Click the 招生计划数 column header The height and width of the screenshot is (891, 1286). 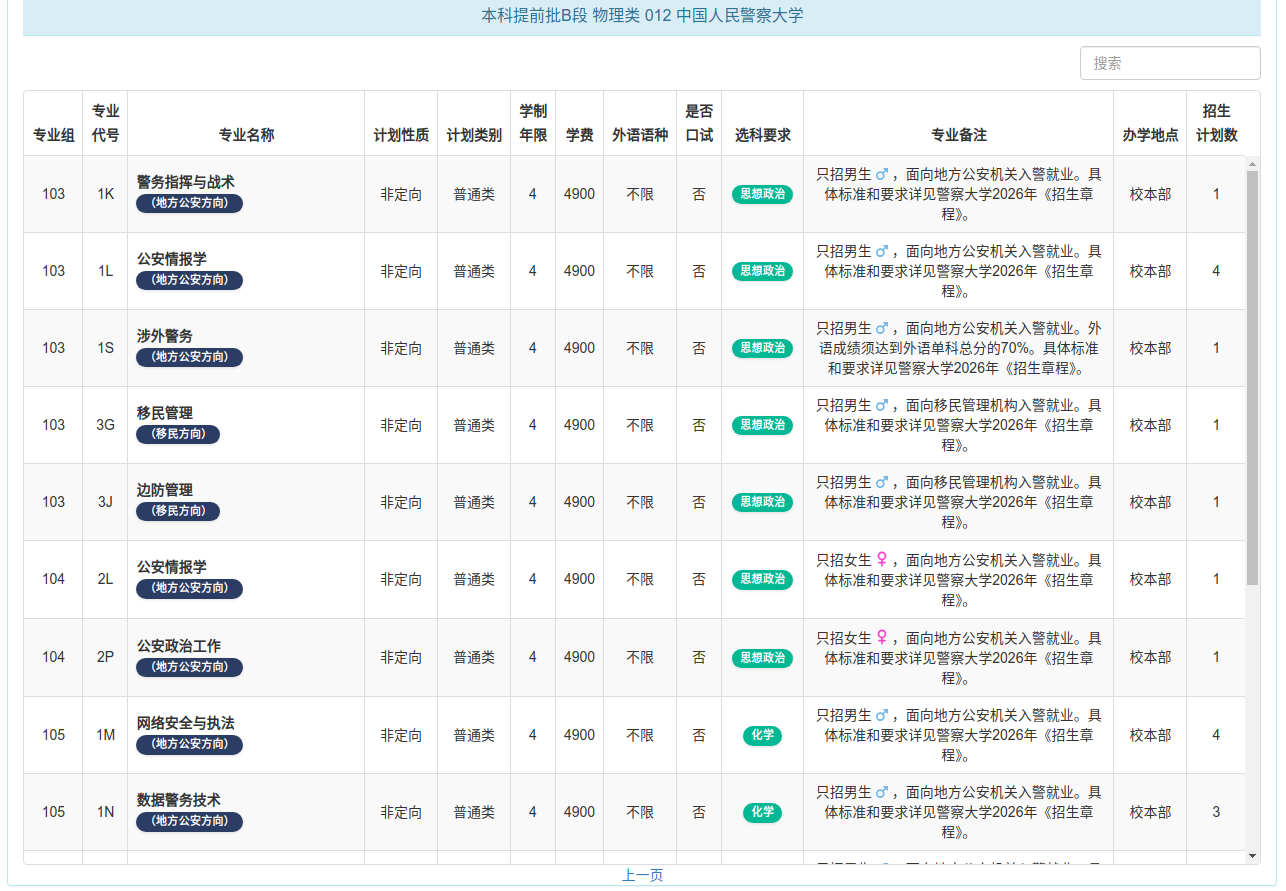tap(1216, 123)
